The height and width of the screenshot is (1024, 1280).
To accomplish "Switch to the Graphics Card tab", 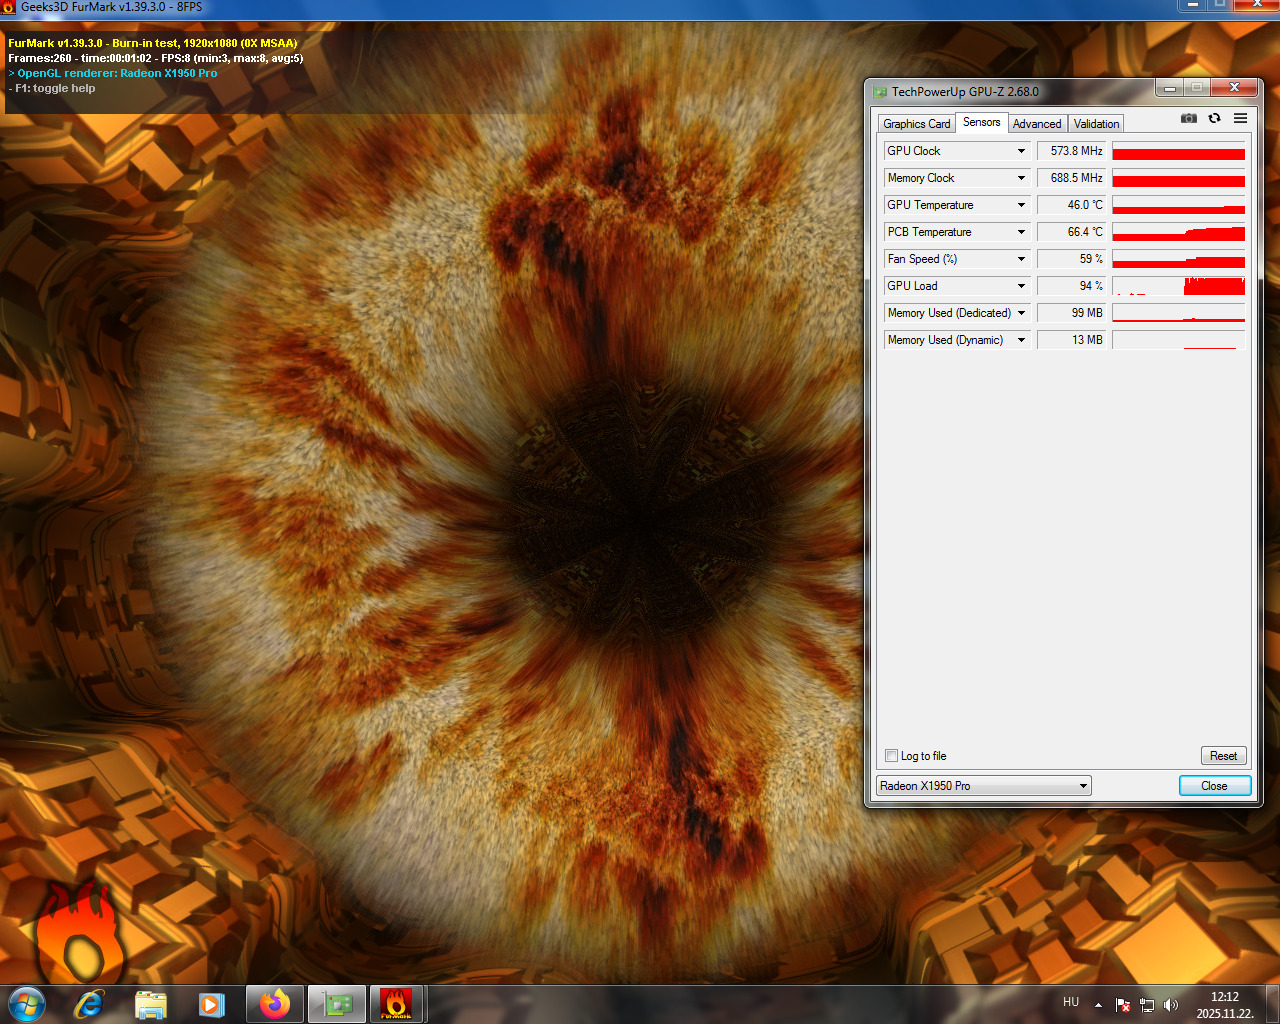I will pos(916,124).
